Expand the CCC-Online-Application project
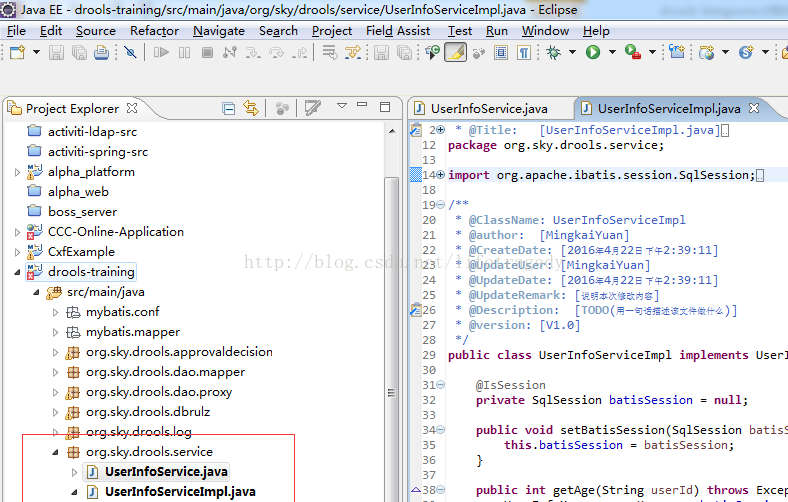 17,232
